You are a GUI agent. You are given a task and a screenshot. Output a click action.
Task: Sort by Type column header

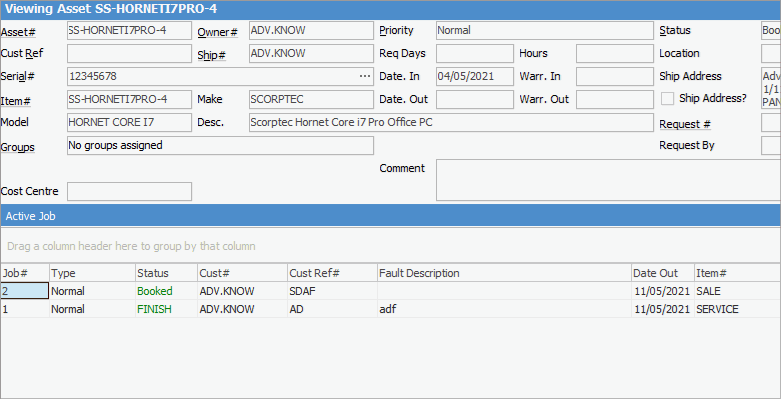click(93, 273)
